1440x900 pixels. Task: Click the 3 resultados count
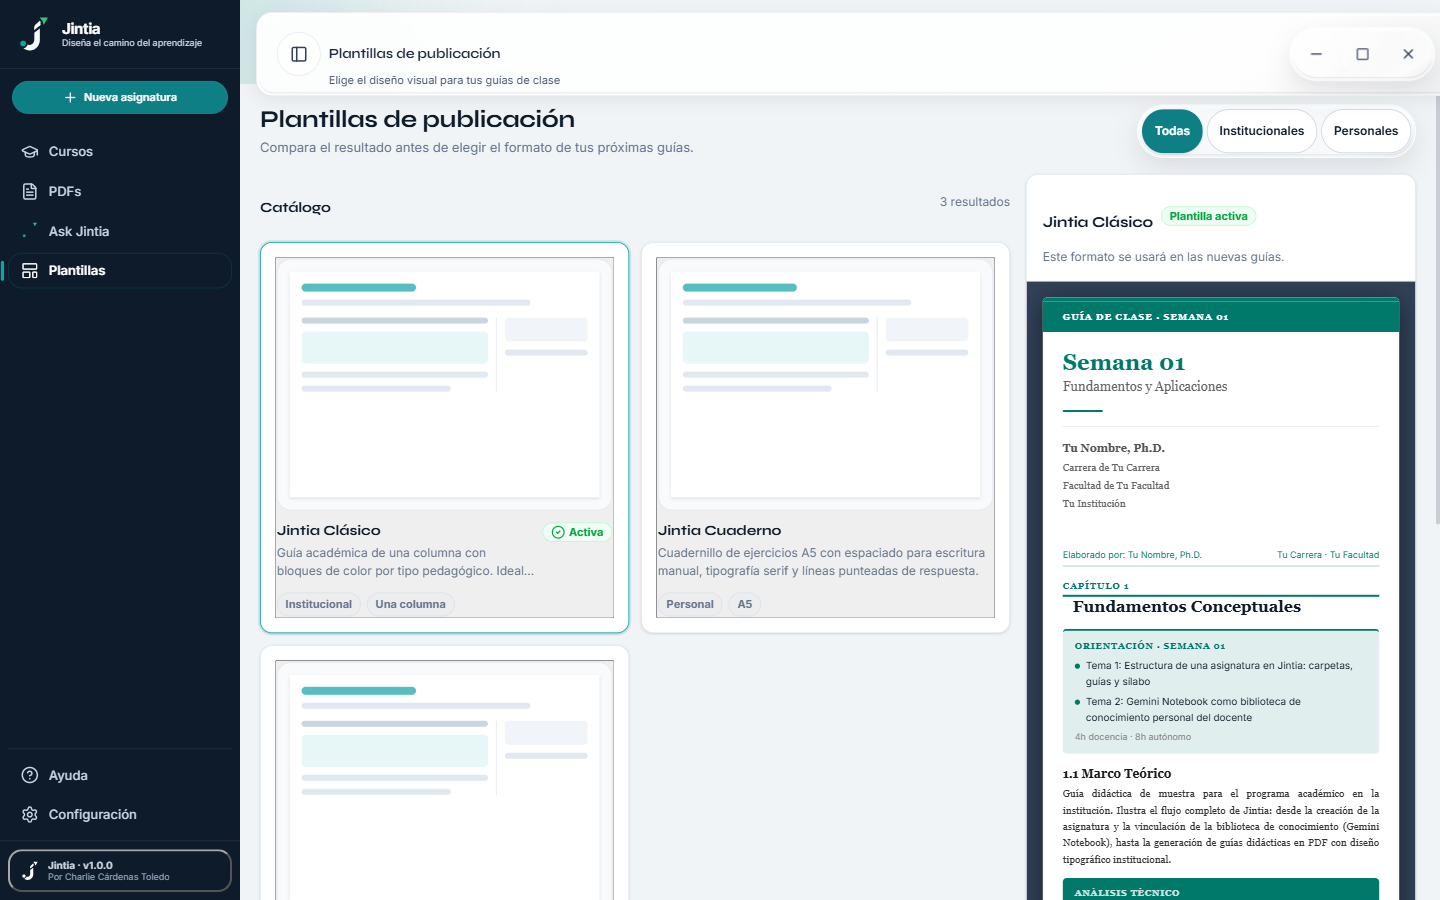(x=975, y=202)
